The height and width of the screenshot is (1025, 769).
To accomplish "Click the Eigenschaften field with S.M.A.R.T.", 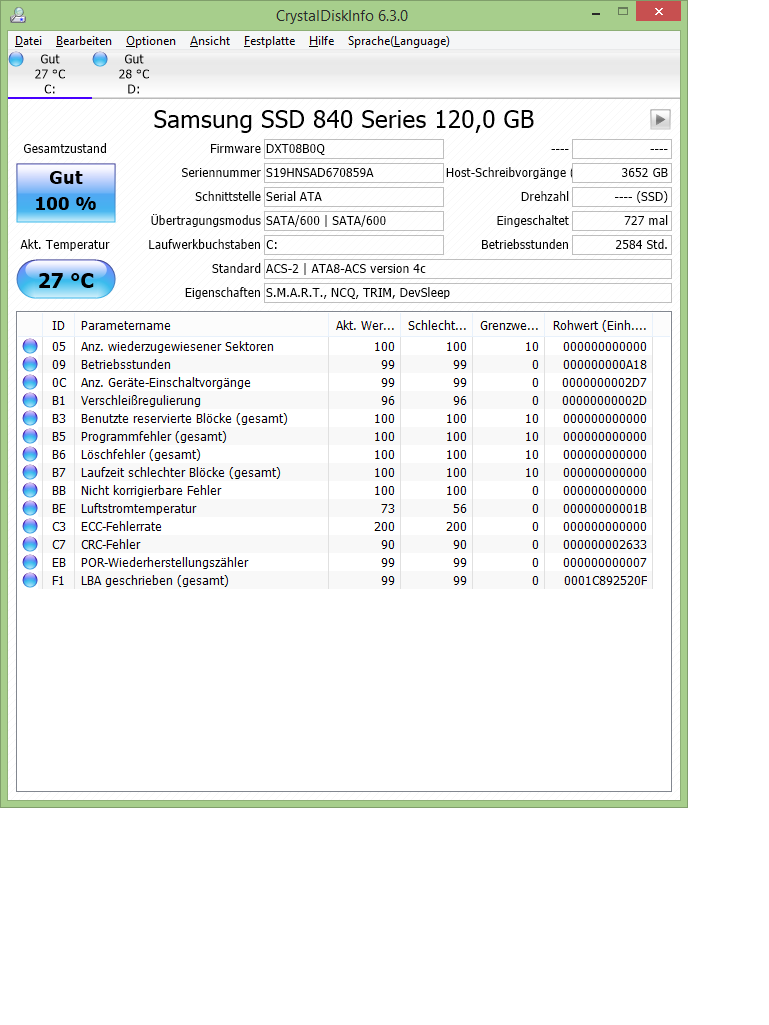I will (468, 293).
